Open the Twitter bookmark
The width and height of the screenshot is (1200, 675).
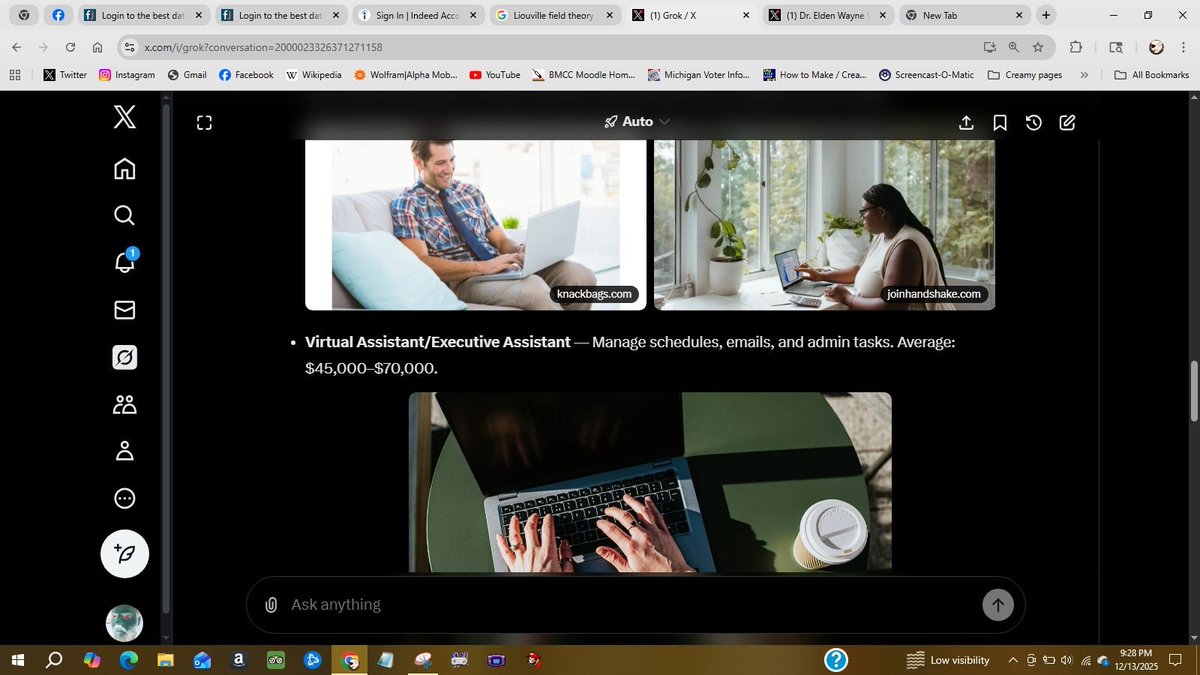coord(65,75)
